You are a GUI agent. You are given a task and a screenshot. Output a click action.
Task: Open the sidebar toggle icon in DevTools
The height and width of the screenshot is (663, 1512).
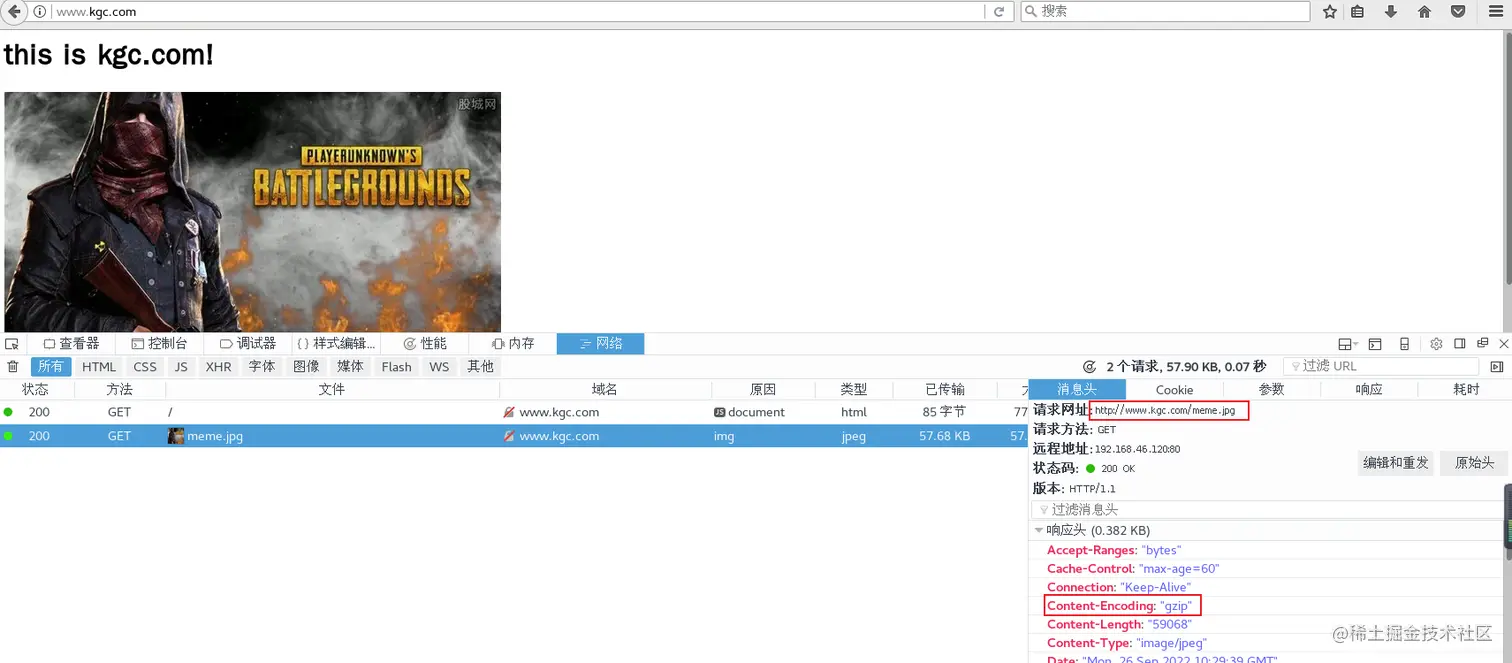pyautogui.click(x=1461, y=343)
